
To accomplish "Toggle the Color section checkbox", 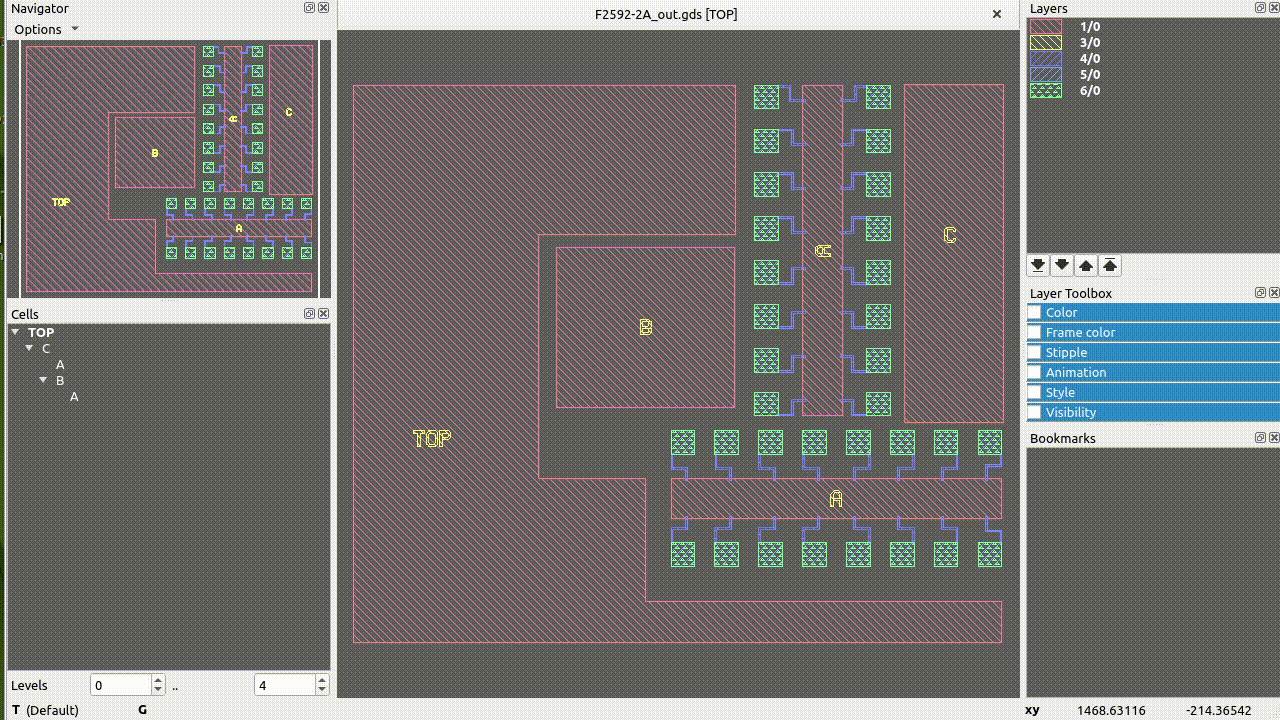I will 1035,312.
